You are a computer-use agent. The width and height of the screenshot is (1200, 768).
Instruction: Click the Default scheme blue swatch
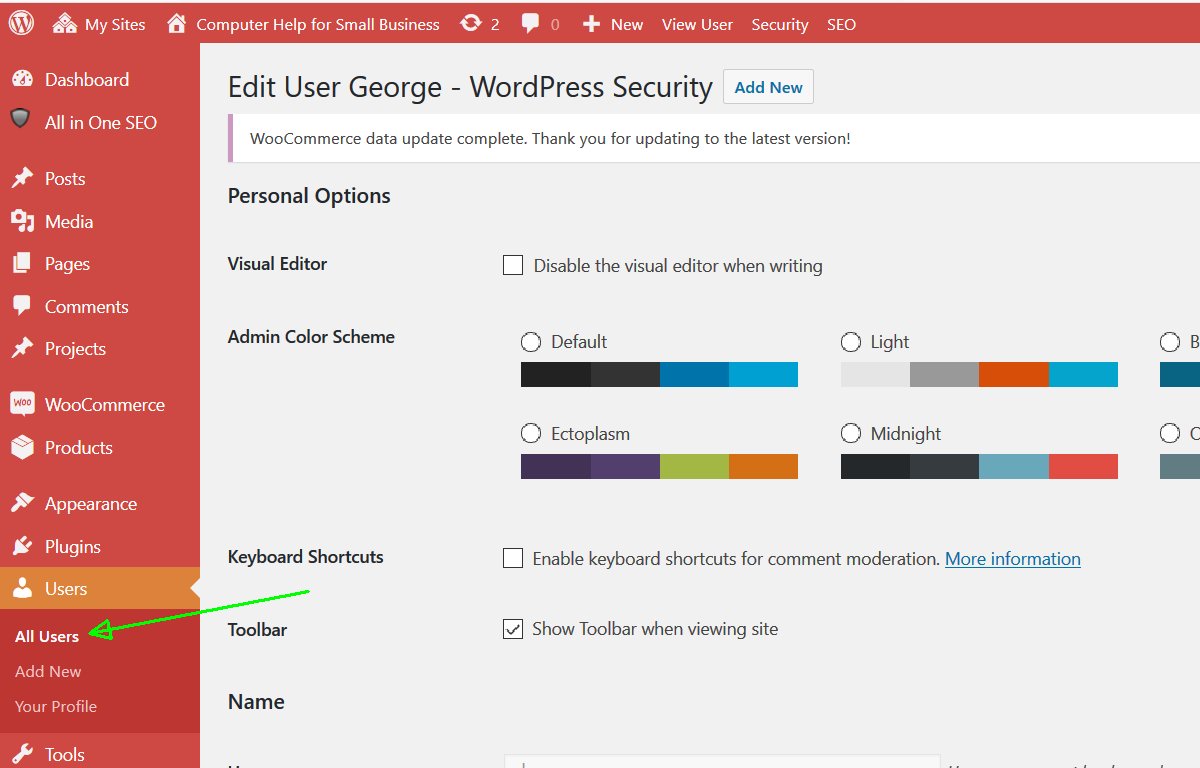694,375
